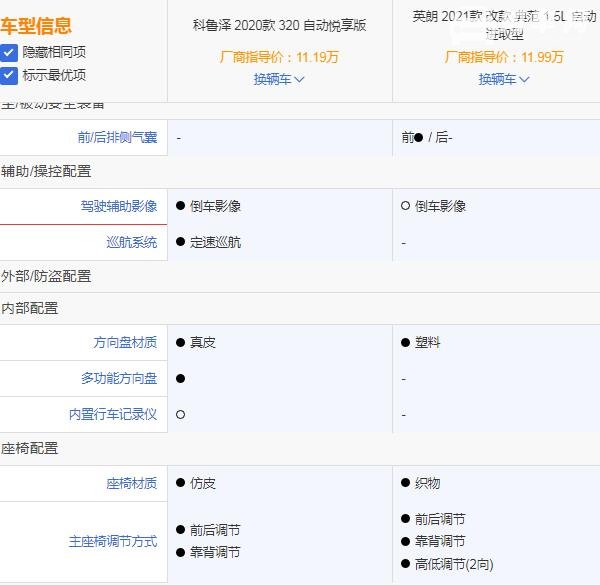
Task: Toggle the 标示最优项 checkbox
Action: tap(8, 75)
